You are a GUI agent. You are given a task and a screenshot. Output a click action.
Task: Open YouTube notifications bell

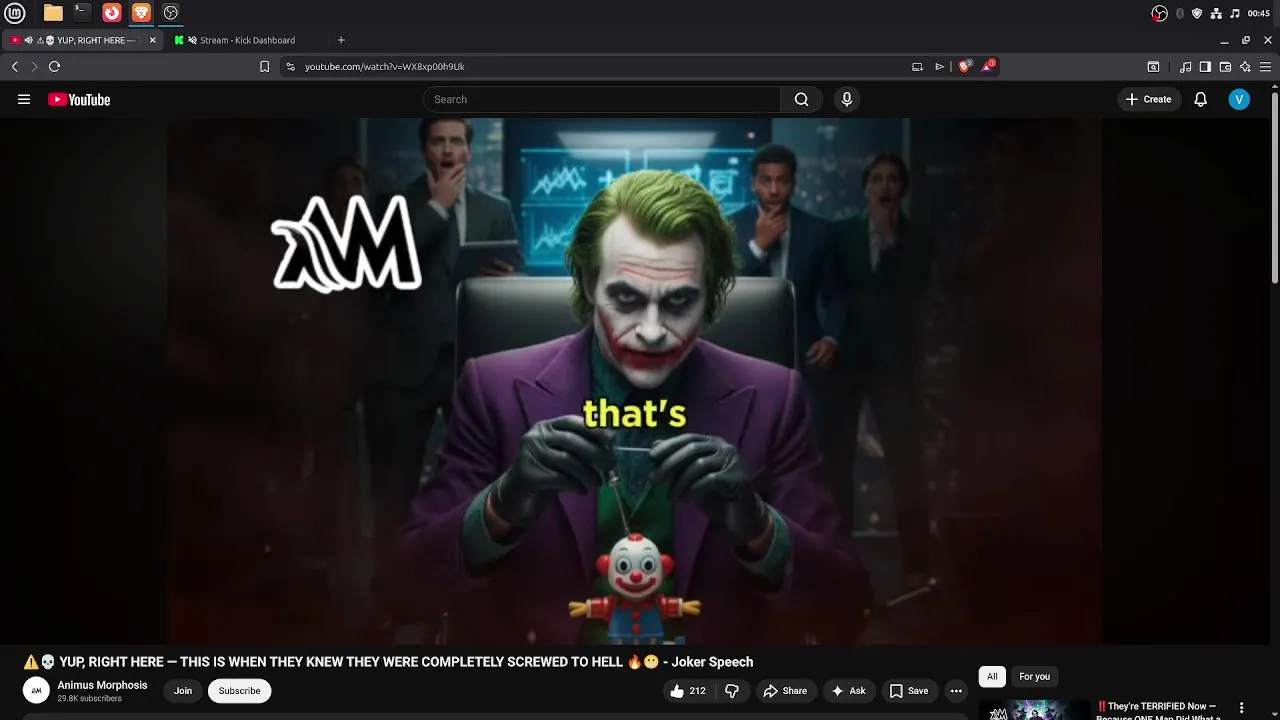[x=1201, y=99]
